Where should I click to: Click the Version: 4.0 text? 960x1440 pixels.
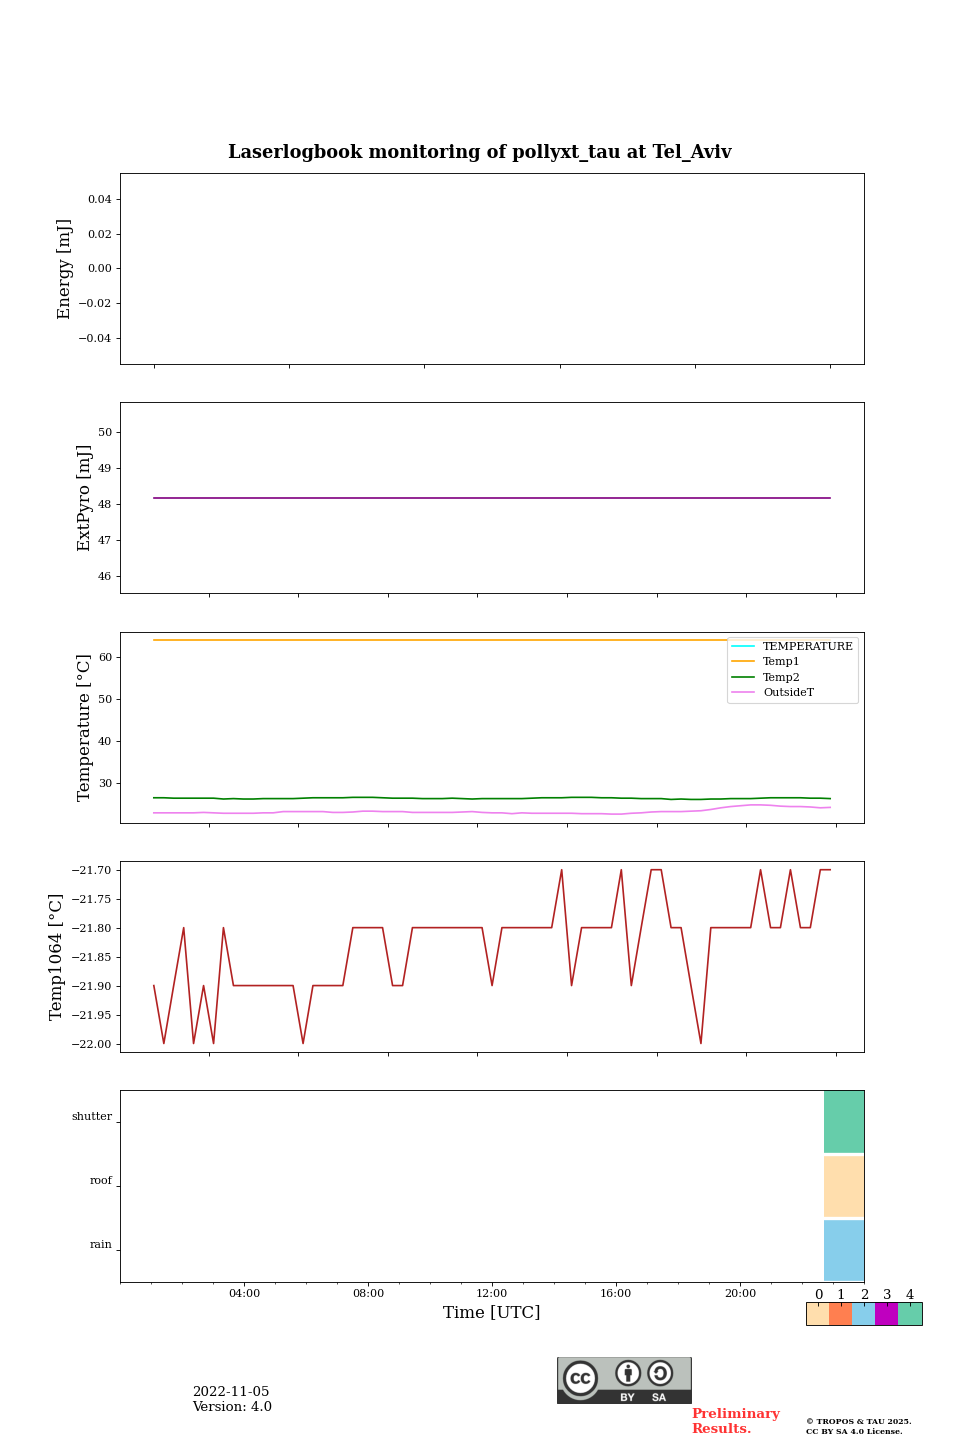[232, 1407]
